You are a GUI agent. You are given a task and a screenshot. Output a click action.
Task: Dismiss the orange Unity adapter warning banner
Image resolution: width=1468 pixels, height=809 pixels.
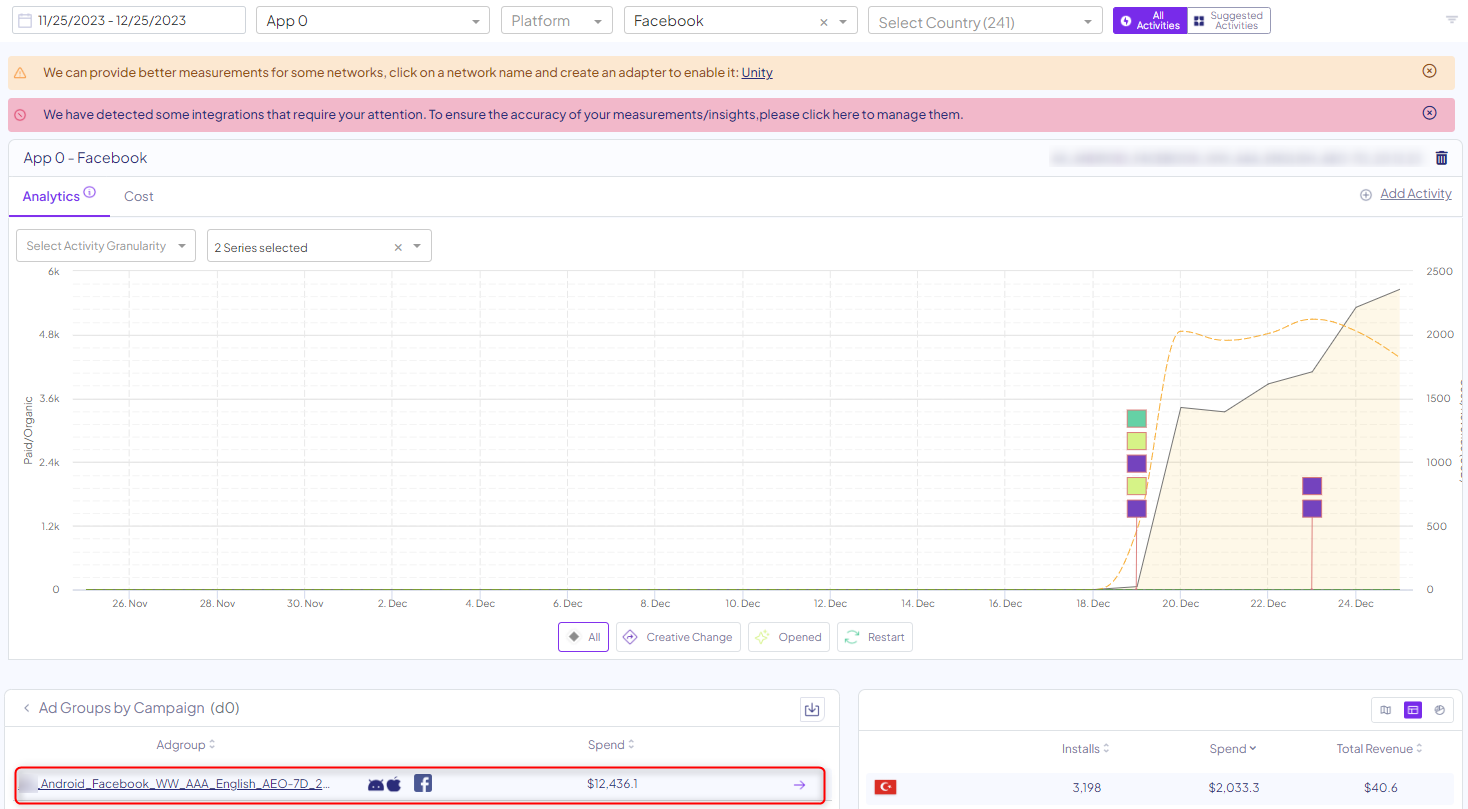click(x=1429, y=71)
